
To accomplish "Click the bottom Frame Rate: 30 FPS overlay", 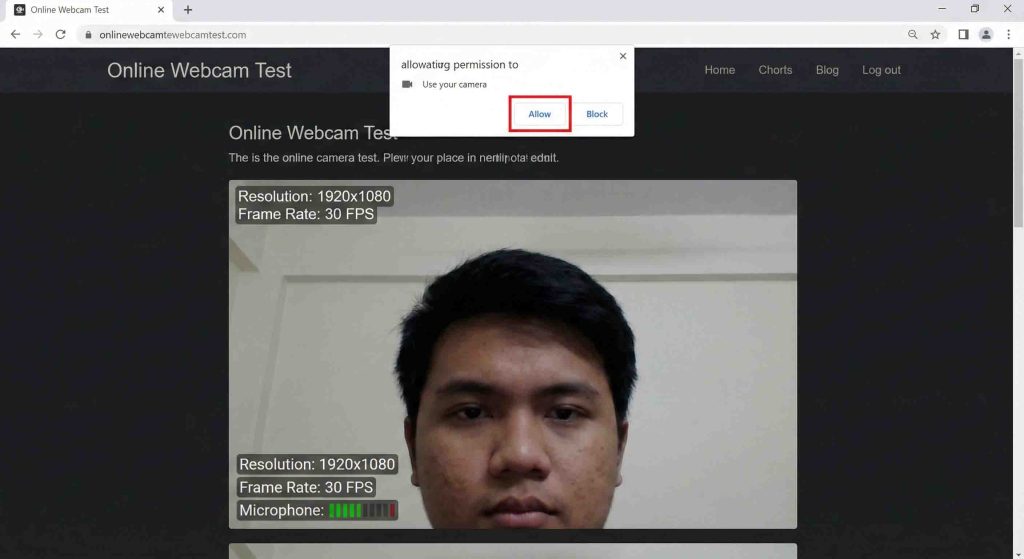I will [306, 487].
